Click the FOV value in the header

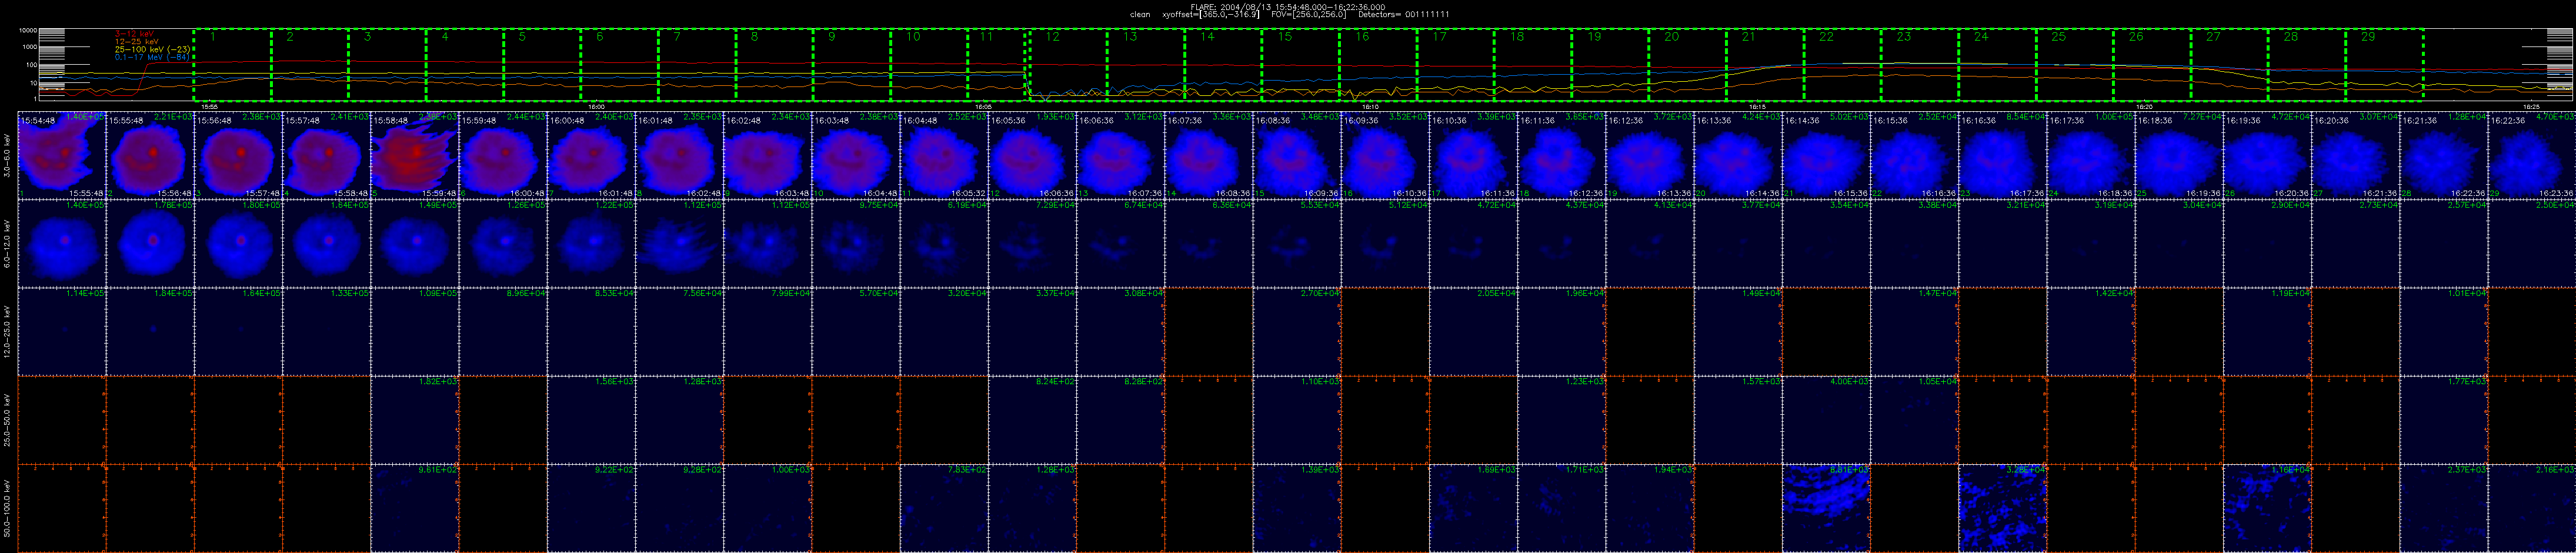pos(1308,15)
